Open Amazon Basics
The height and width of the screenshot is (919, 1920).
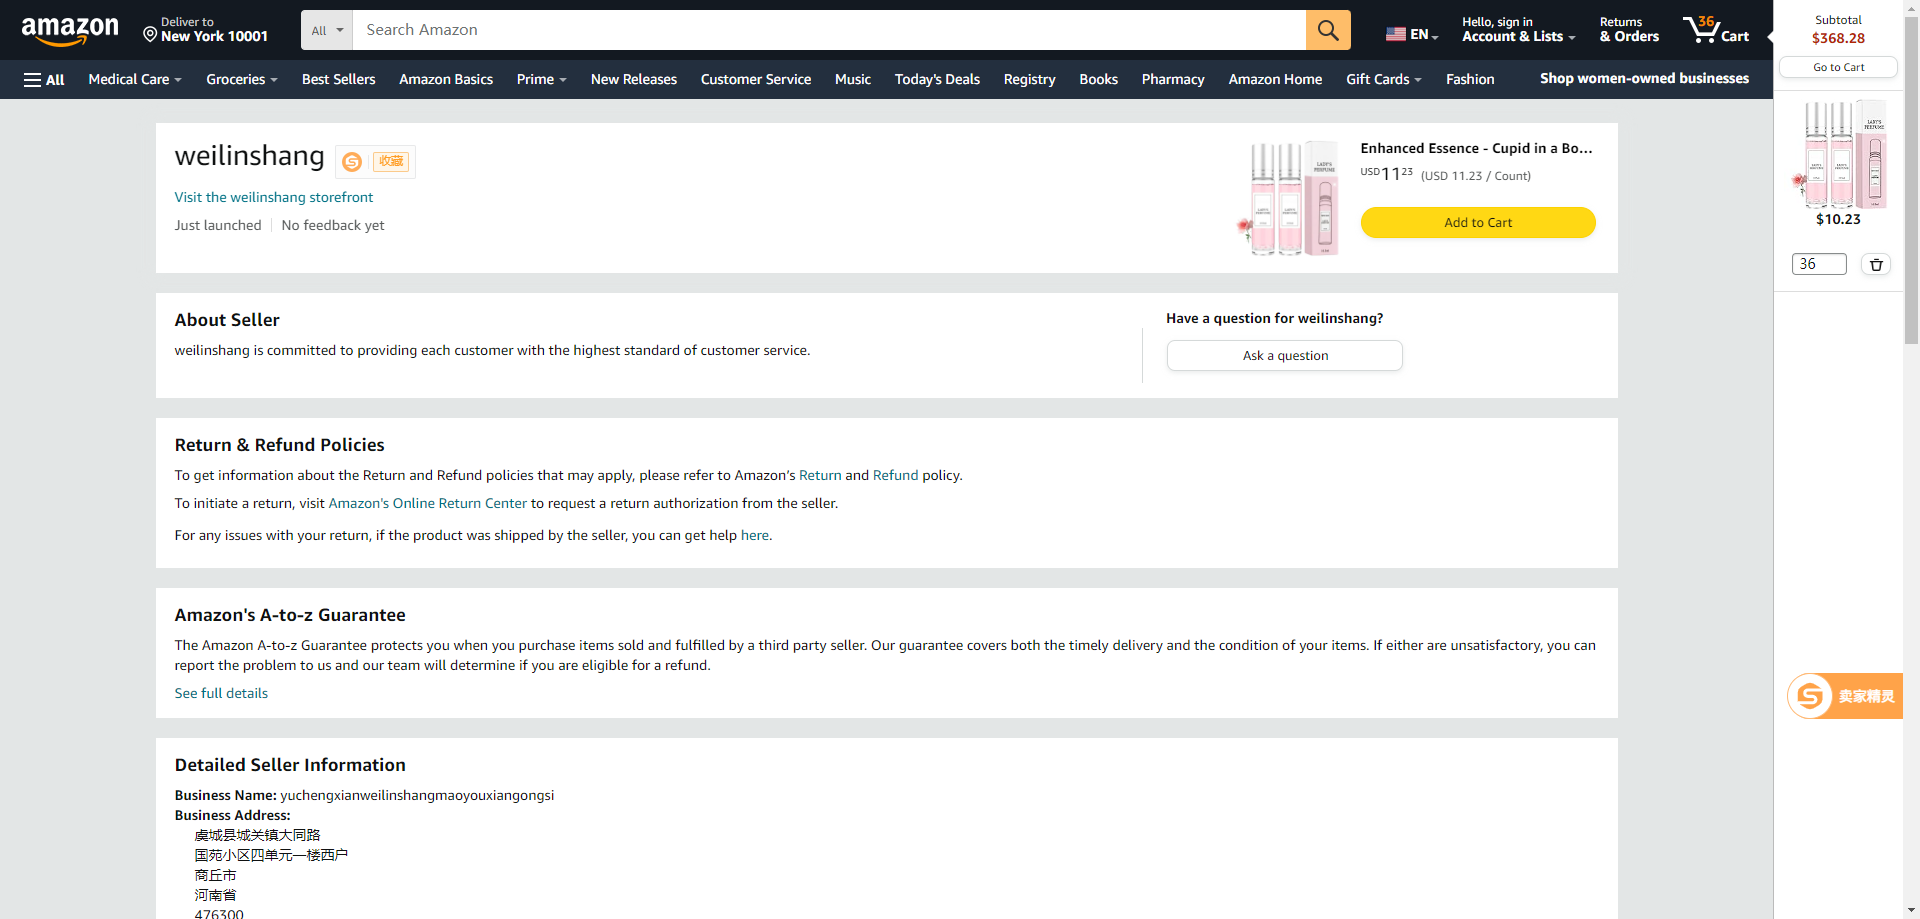click(x=446, y=79)
